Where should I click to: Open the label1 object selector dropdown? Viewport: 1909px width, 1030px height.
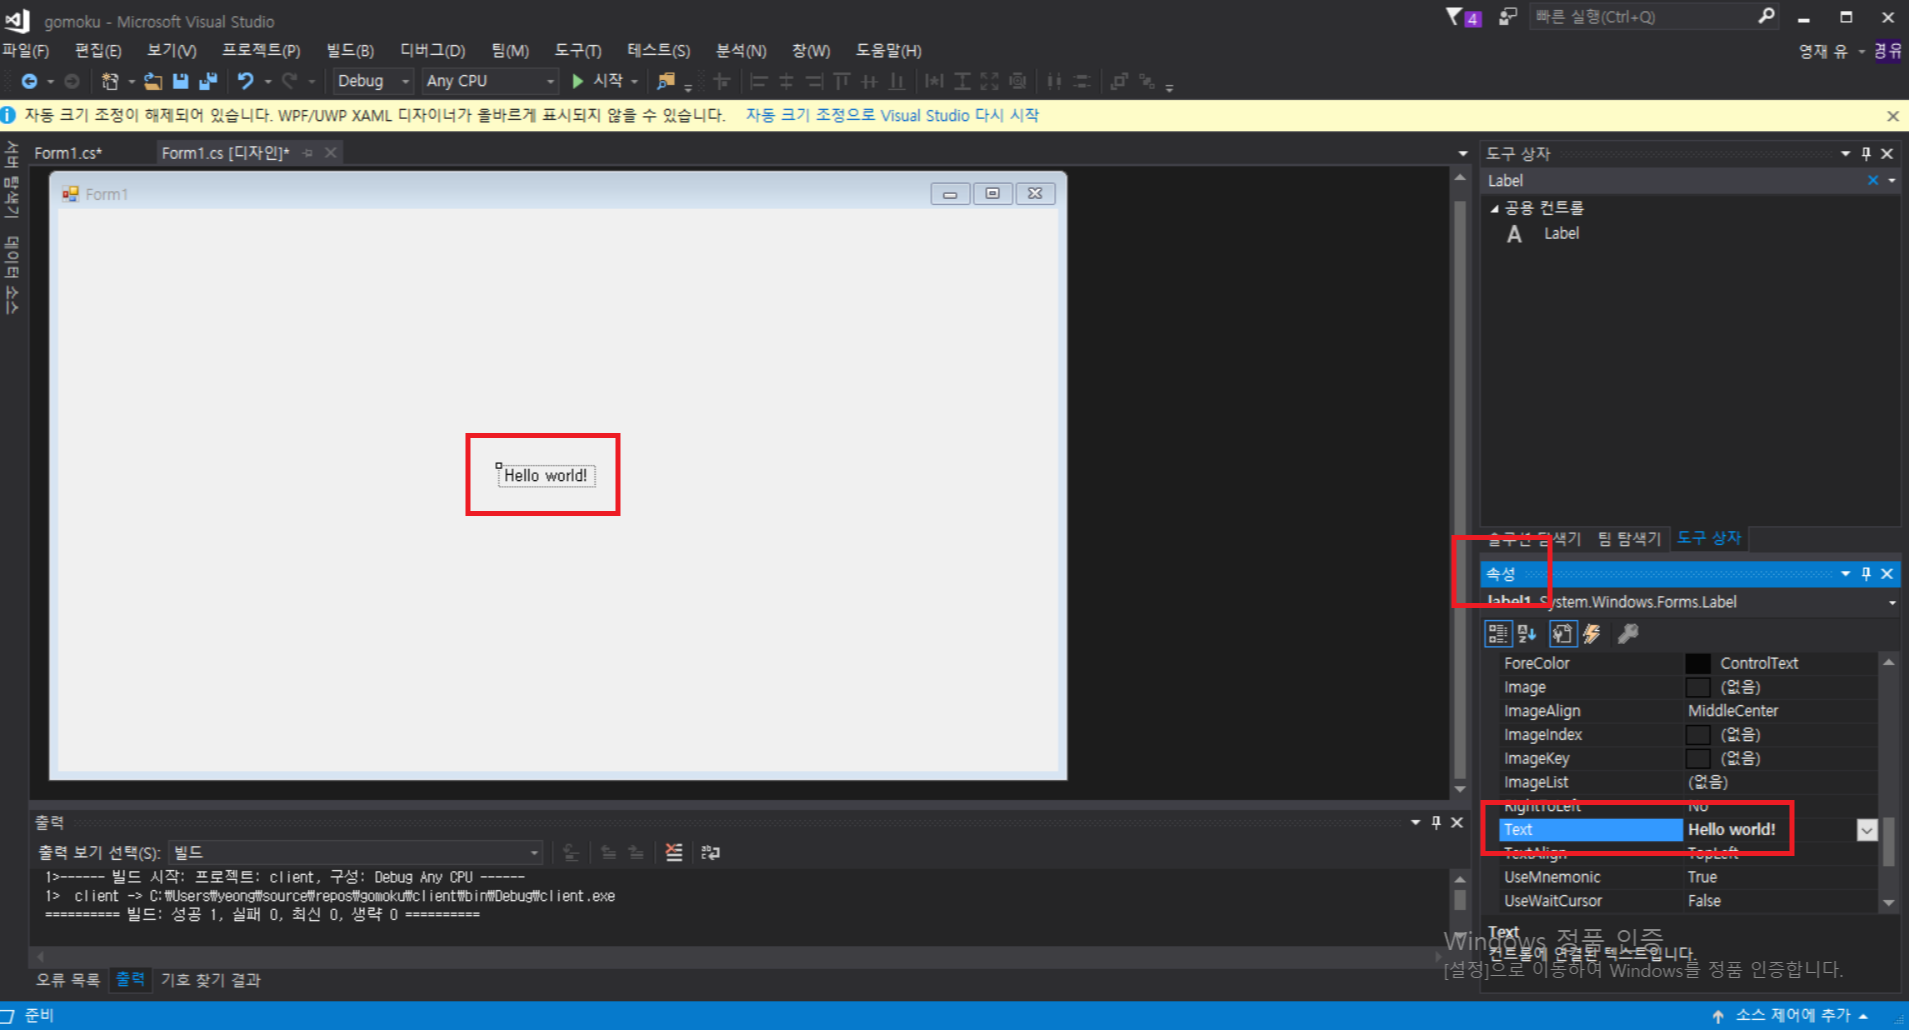(x=1892, y=602)
